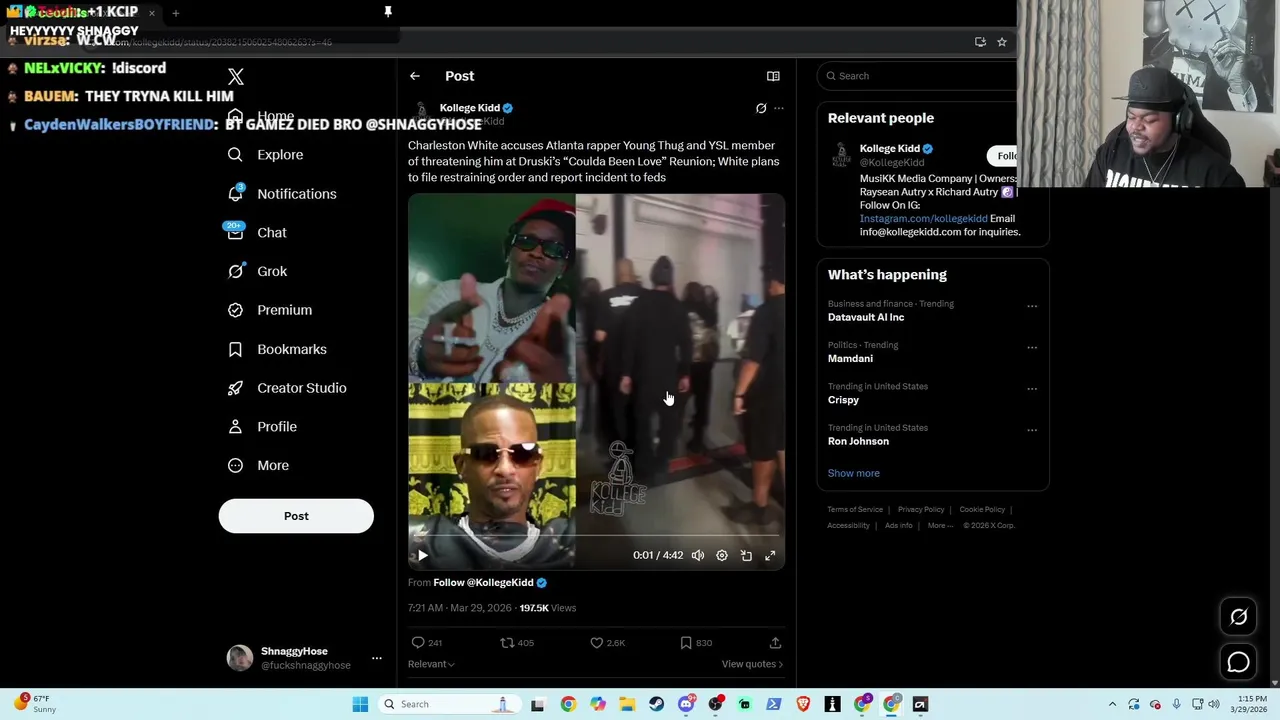This screenshot has height=720, width=1280.
Task: Open the Accessibility footer link
Action: click(848, 526)
